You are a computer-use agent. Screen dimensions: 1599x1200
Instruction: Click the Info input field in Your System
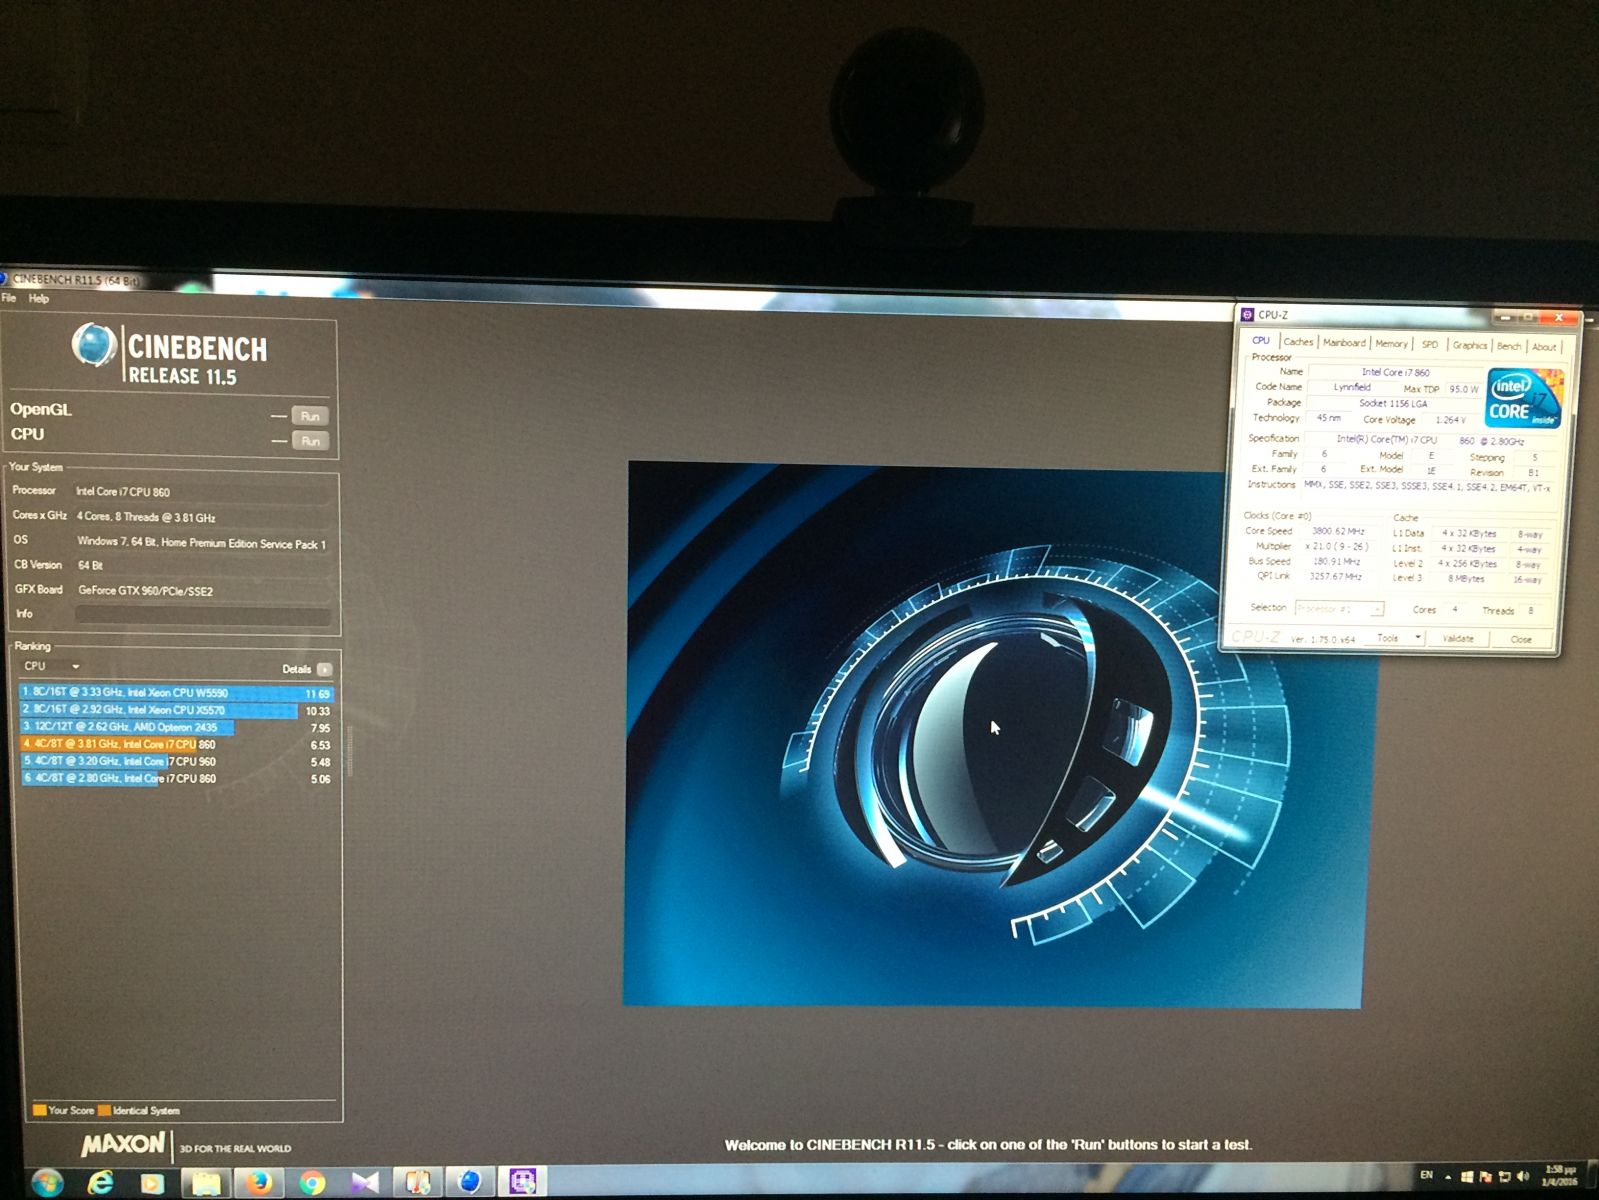click(202, 615)
